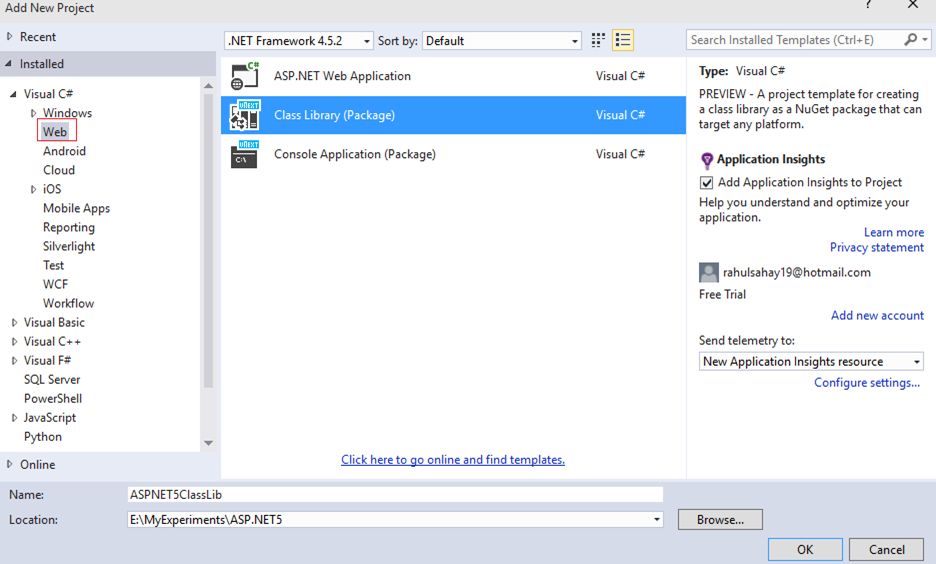The image size is (936, 564).
Task: Open the dialog help question mark
Action: tap(868, 5)
